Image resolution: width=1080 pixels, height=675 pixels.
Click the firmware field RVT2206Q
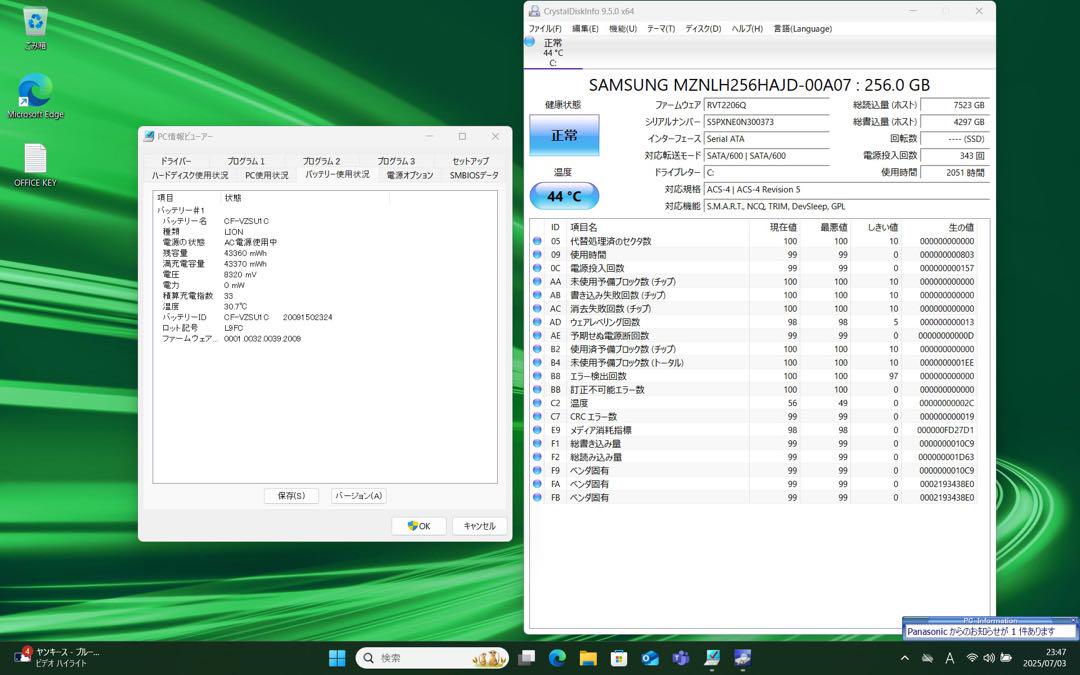click(x=767, y=105)
